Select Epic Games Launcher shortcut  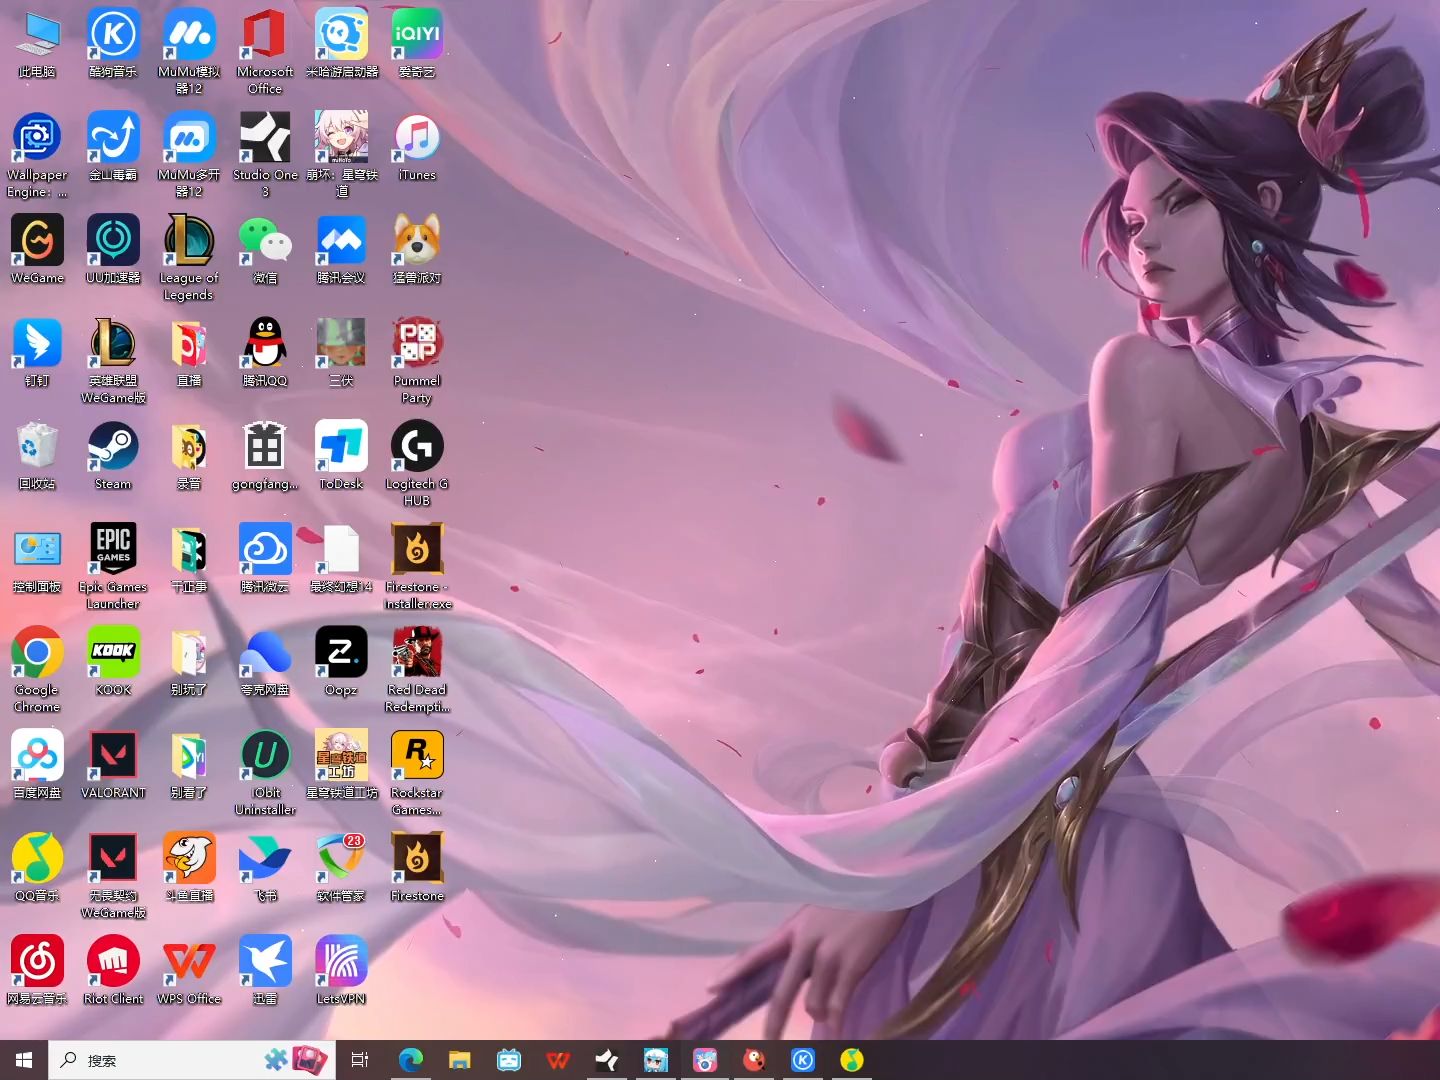coord(113,567)
